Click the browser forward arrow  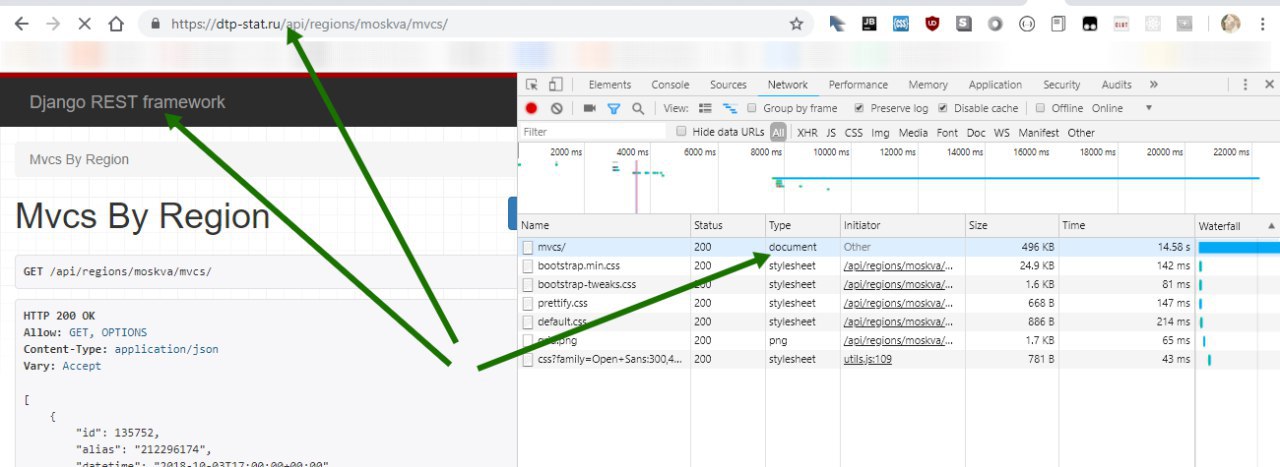53,24
